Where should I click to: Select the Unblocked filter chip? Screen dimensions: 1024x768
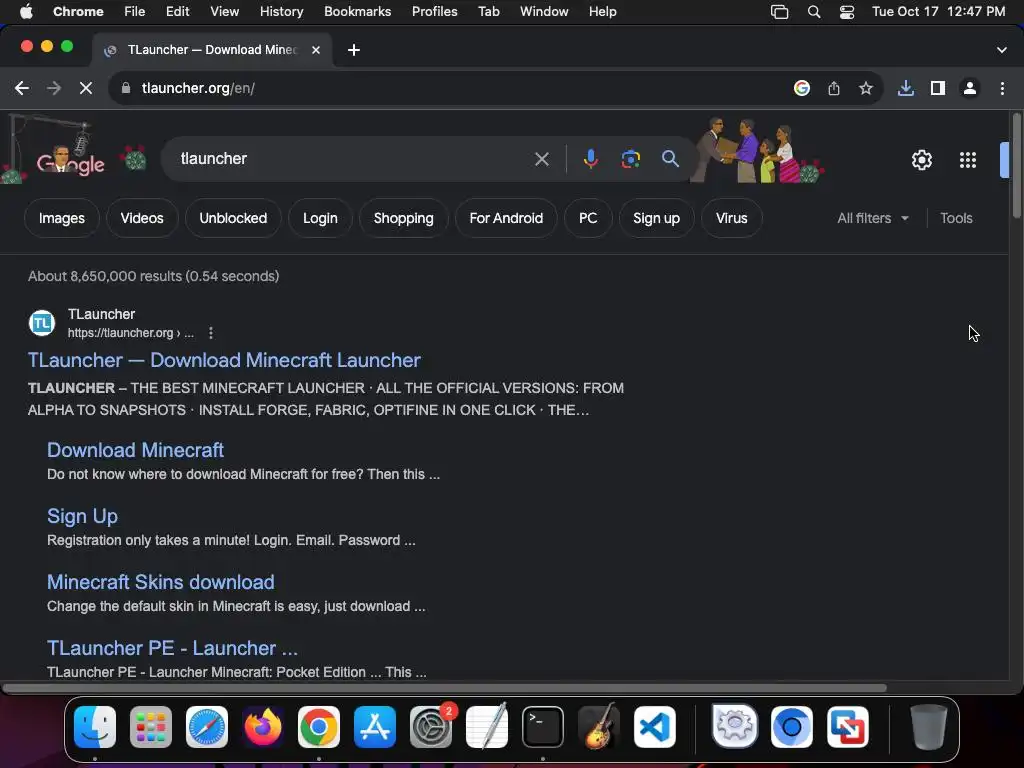pos(233,218)
